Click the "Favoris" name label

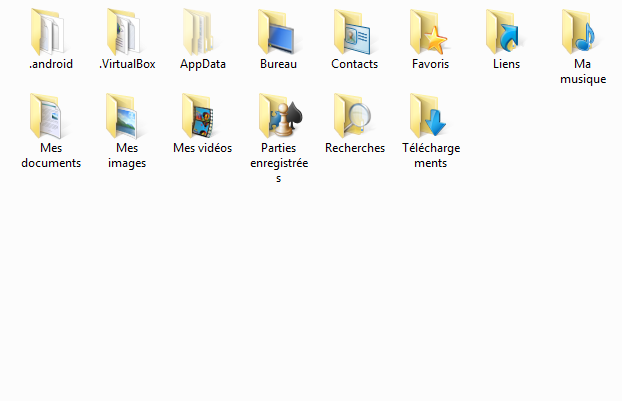[430, 64]
